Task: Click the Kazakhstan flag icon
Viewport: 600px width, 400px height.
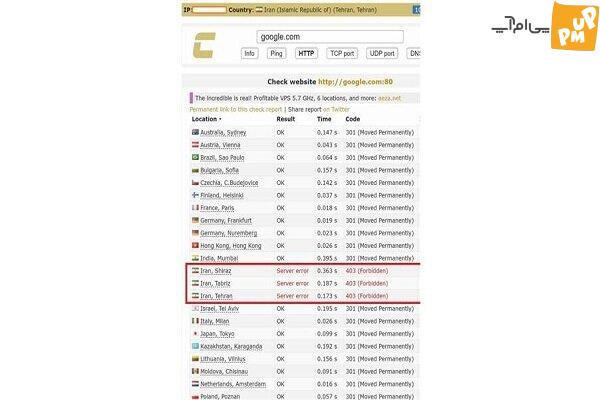Action: tap(196, 346)
